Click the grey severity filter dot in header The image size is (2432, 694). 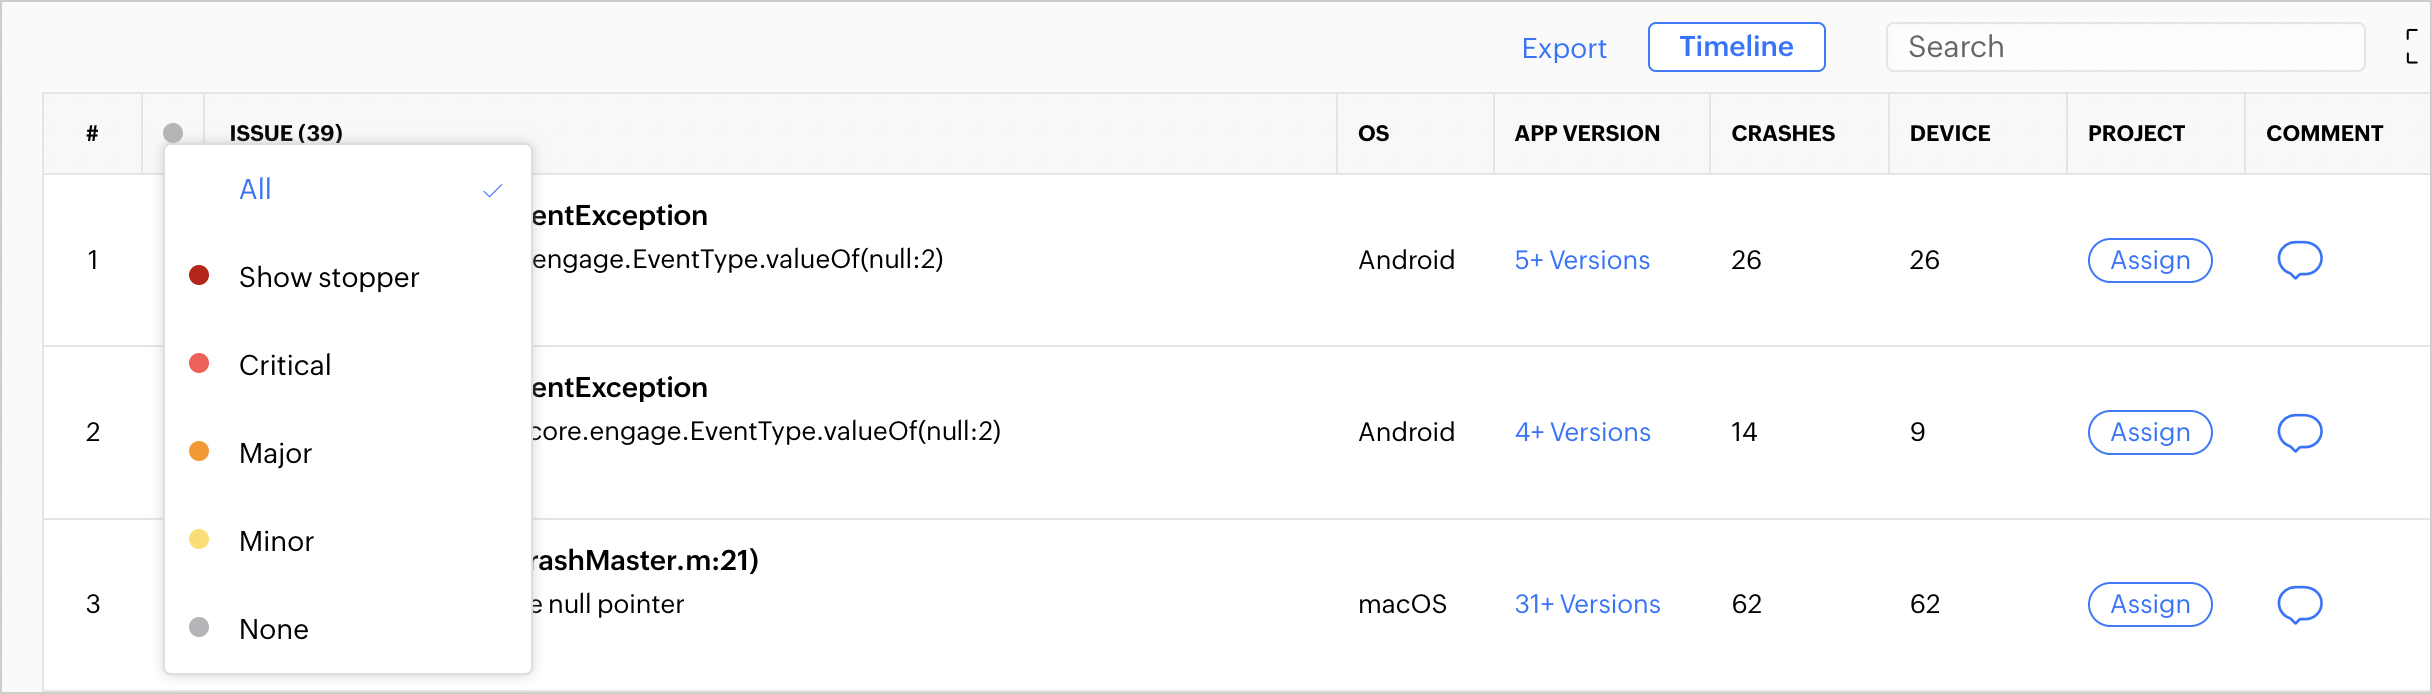(x=173, y=133)
